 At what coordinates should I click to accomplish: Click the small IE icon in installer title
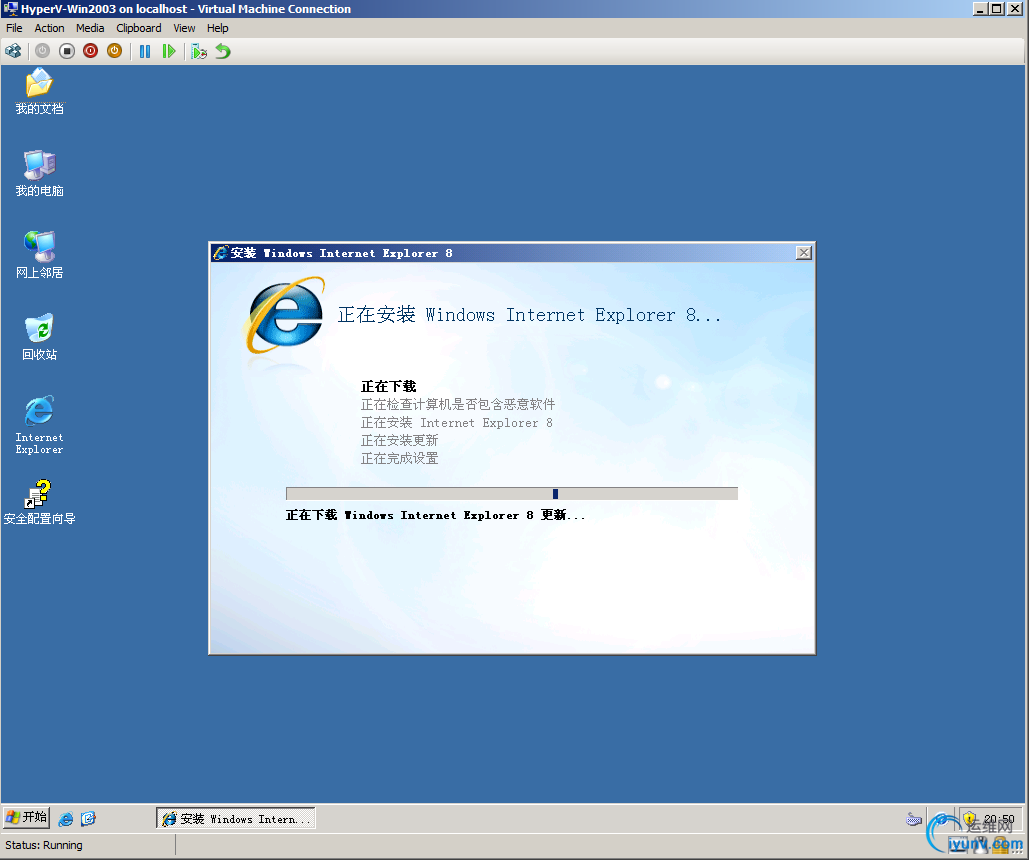(220, 253)
